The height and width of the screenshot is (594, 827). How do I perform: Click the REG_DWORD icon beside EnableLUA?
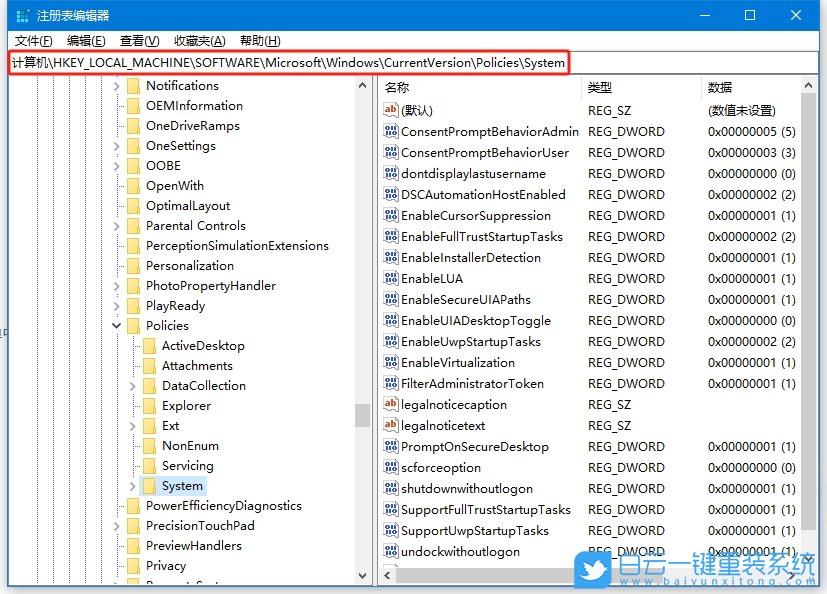point(390,278)
